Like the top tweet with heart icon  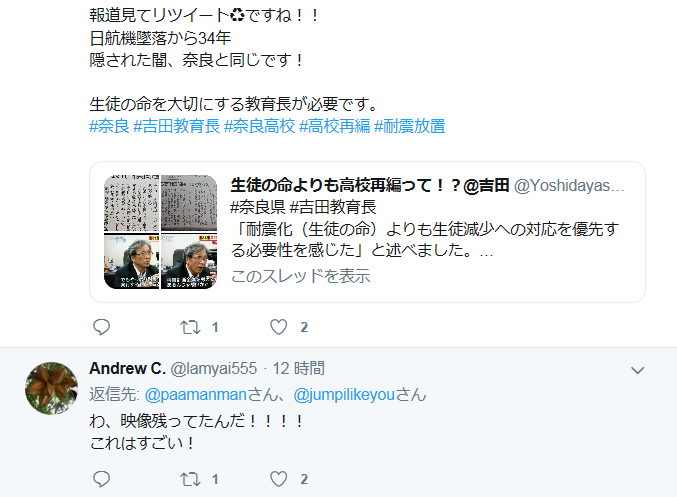tap(278, 327)
